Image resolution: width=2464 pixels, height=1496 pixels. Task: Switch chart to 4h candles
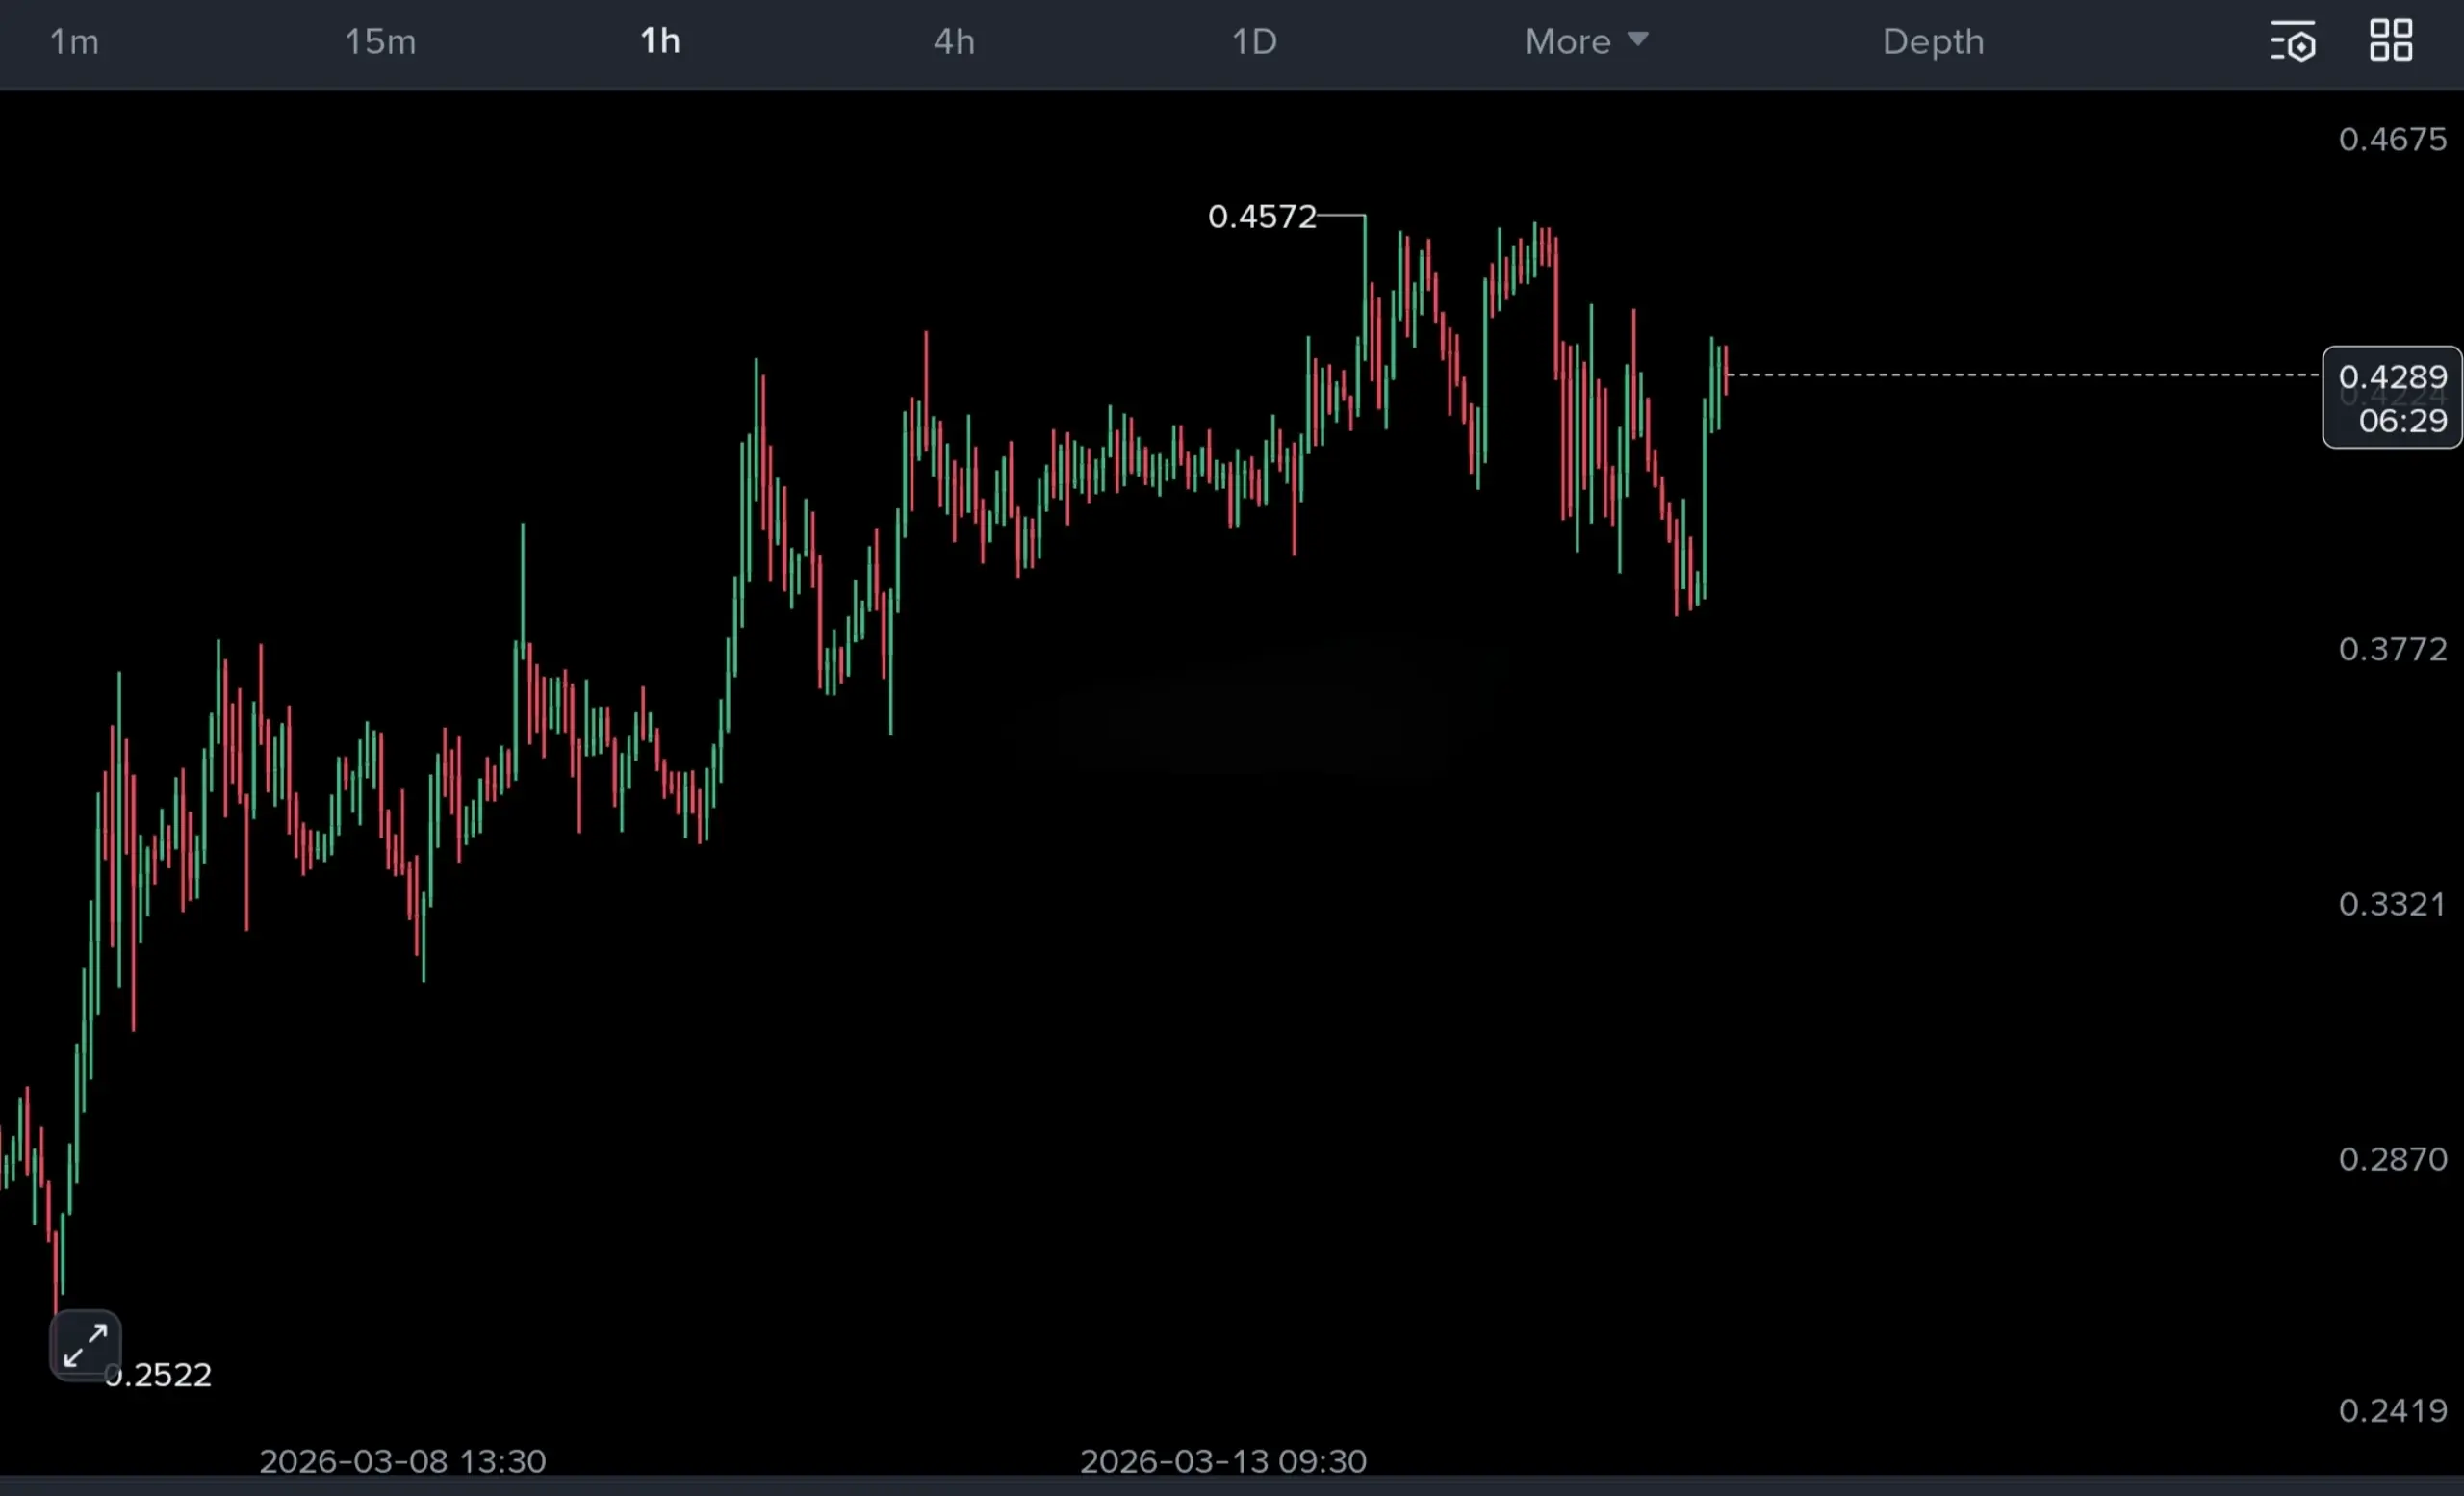tap(954, 42)
